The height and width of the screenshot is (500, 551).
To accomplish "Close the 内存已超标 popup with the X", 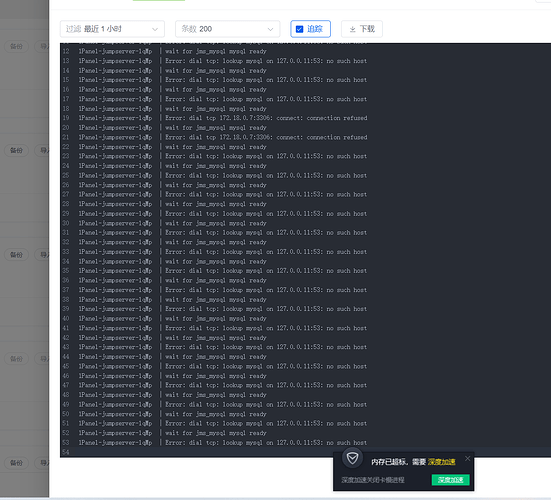I will tap(467, 458).
